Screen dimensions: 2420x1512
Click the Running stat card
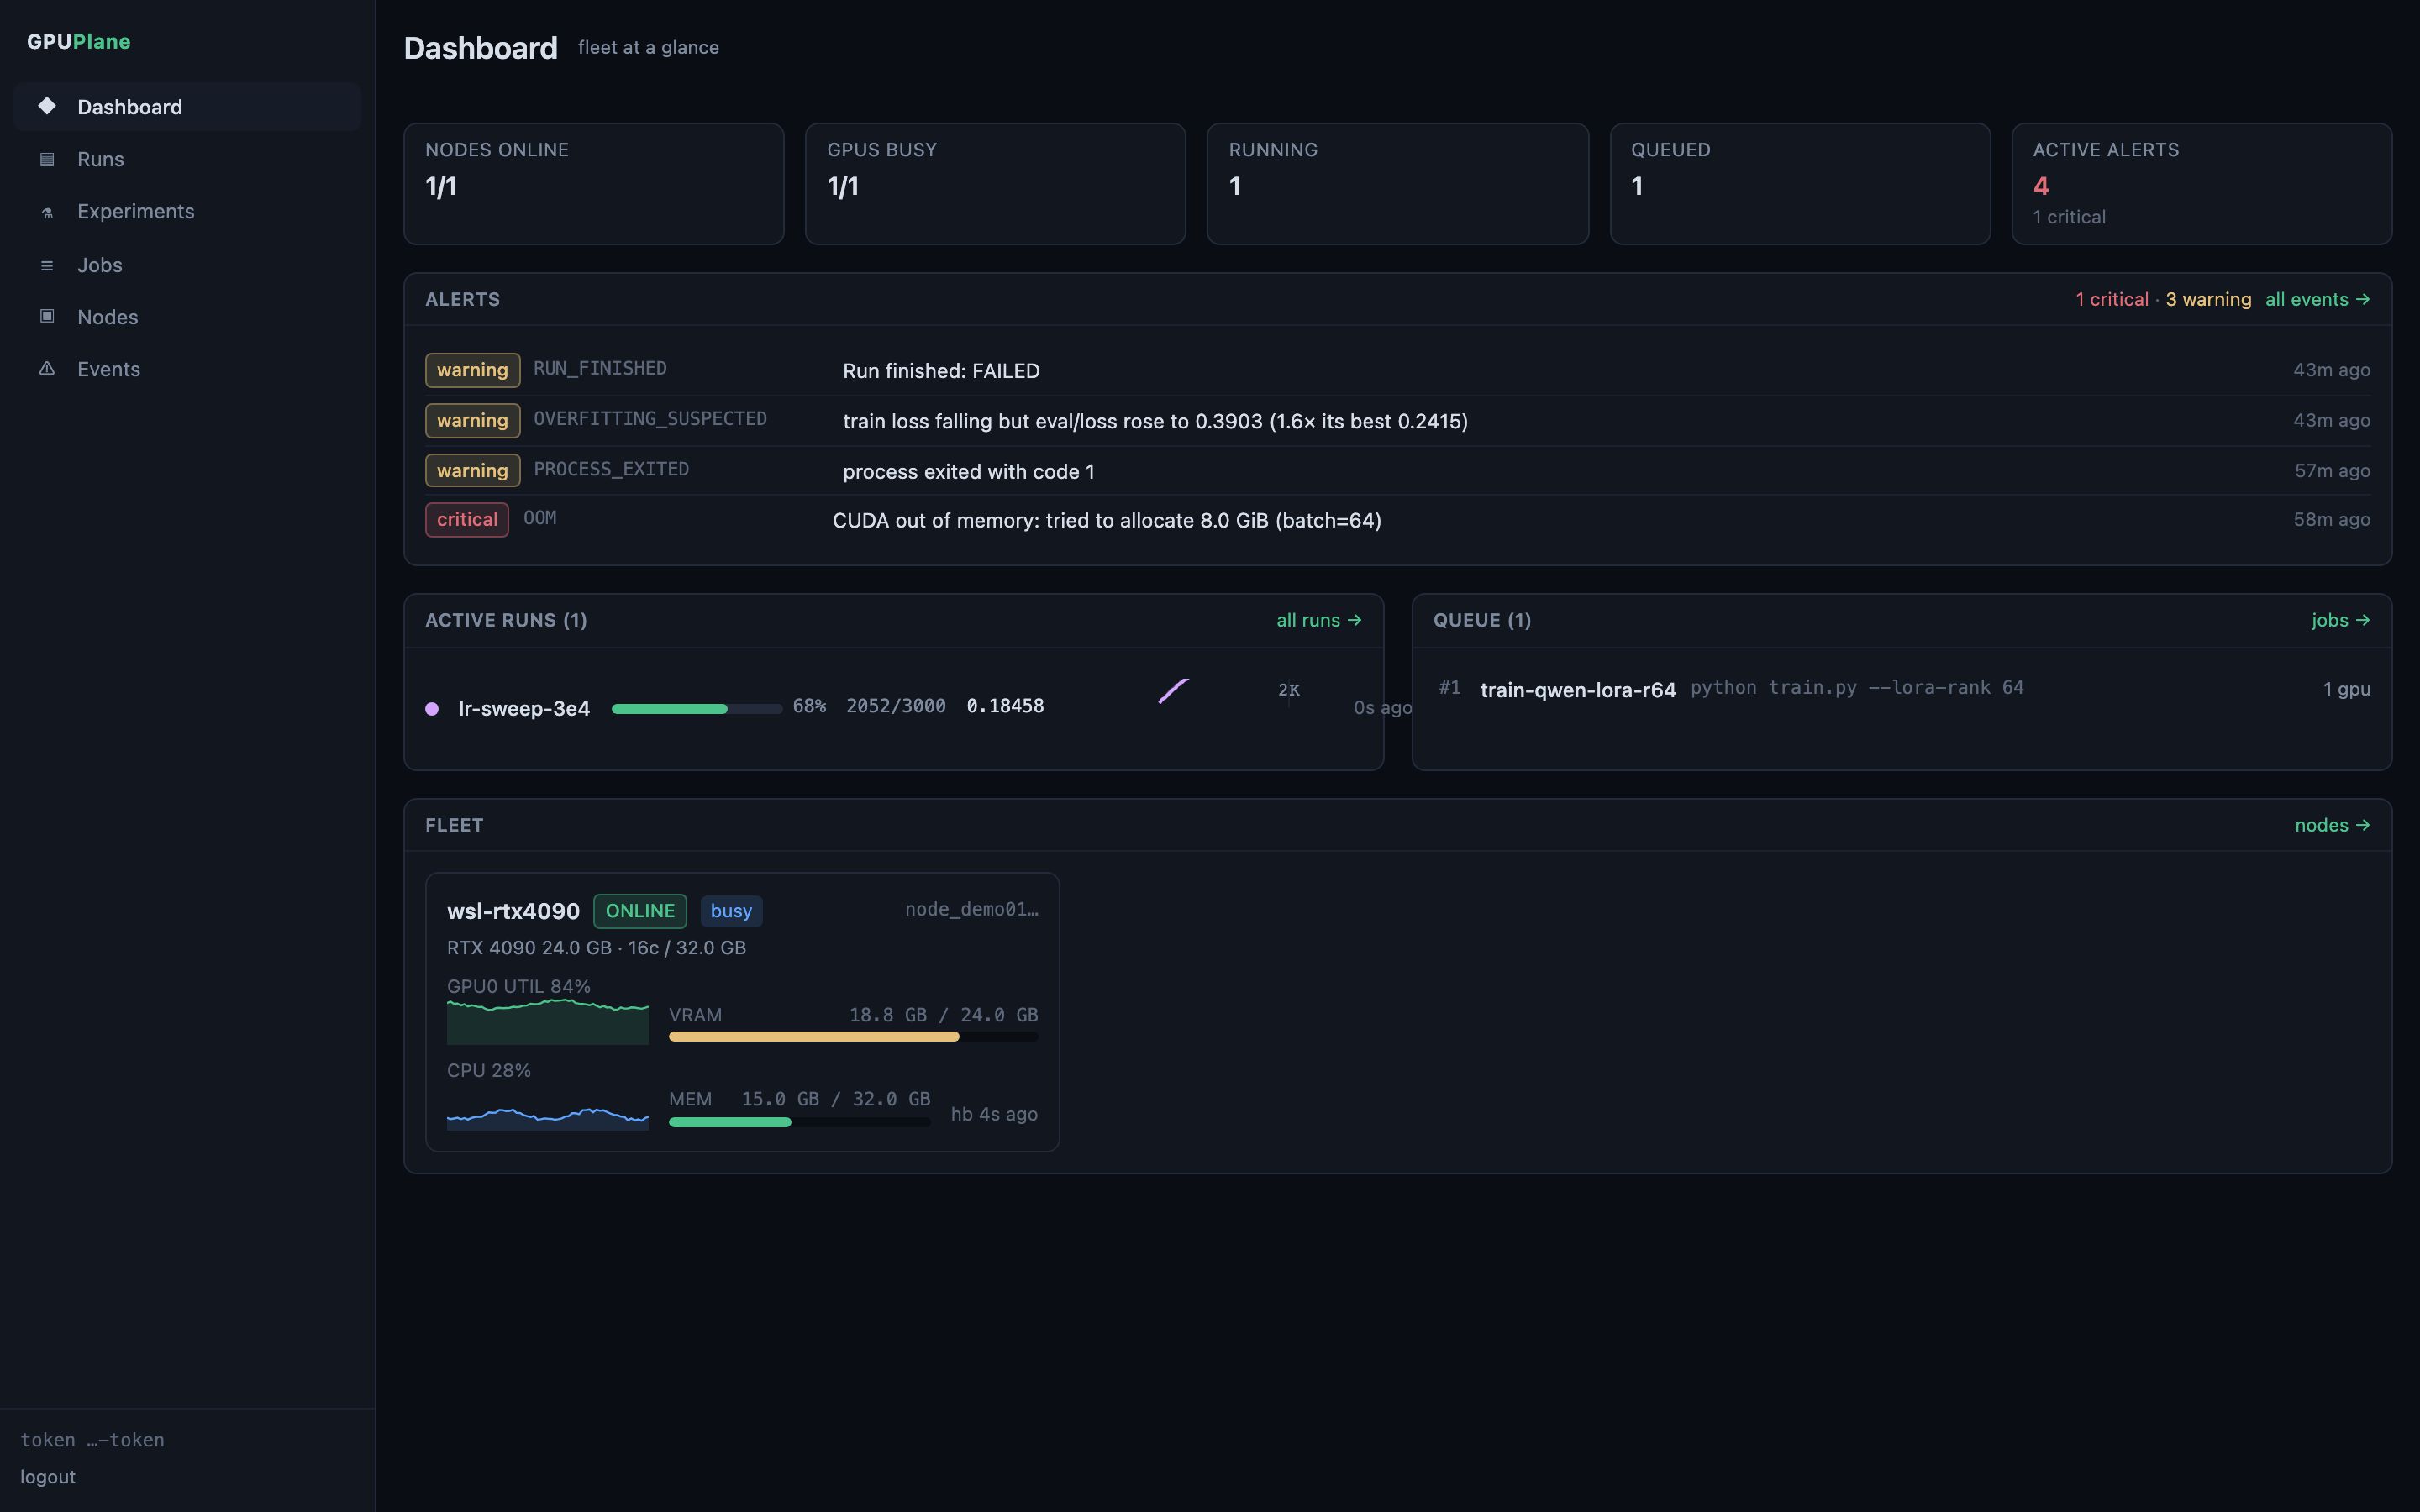pyautogui.click(x=1397, y=184)
